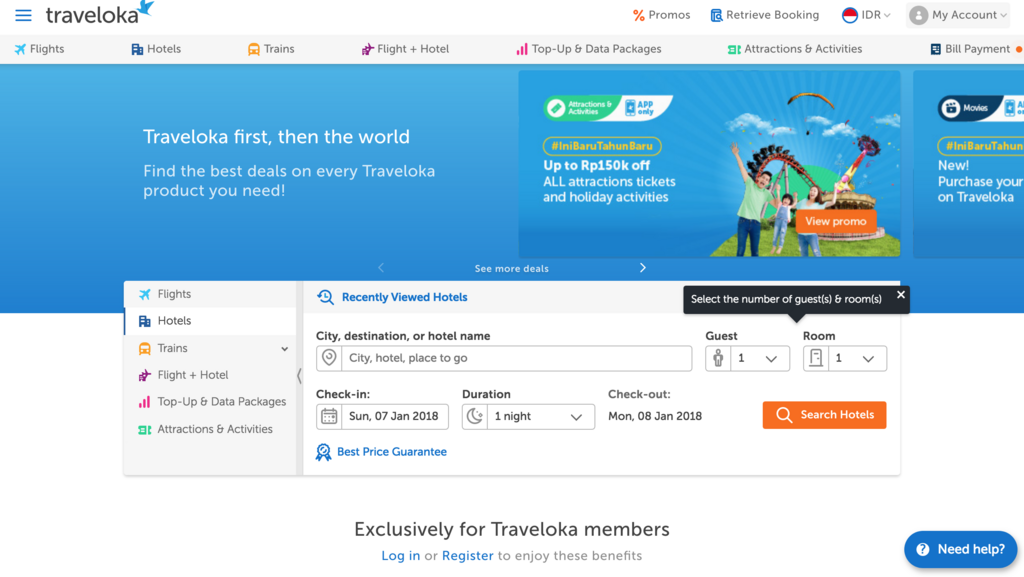Screen dimensions: 1024x577
Task: Click the Search Hotels button
Action: point(824,415)
